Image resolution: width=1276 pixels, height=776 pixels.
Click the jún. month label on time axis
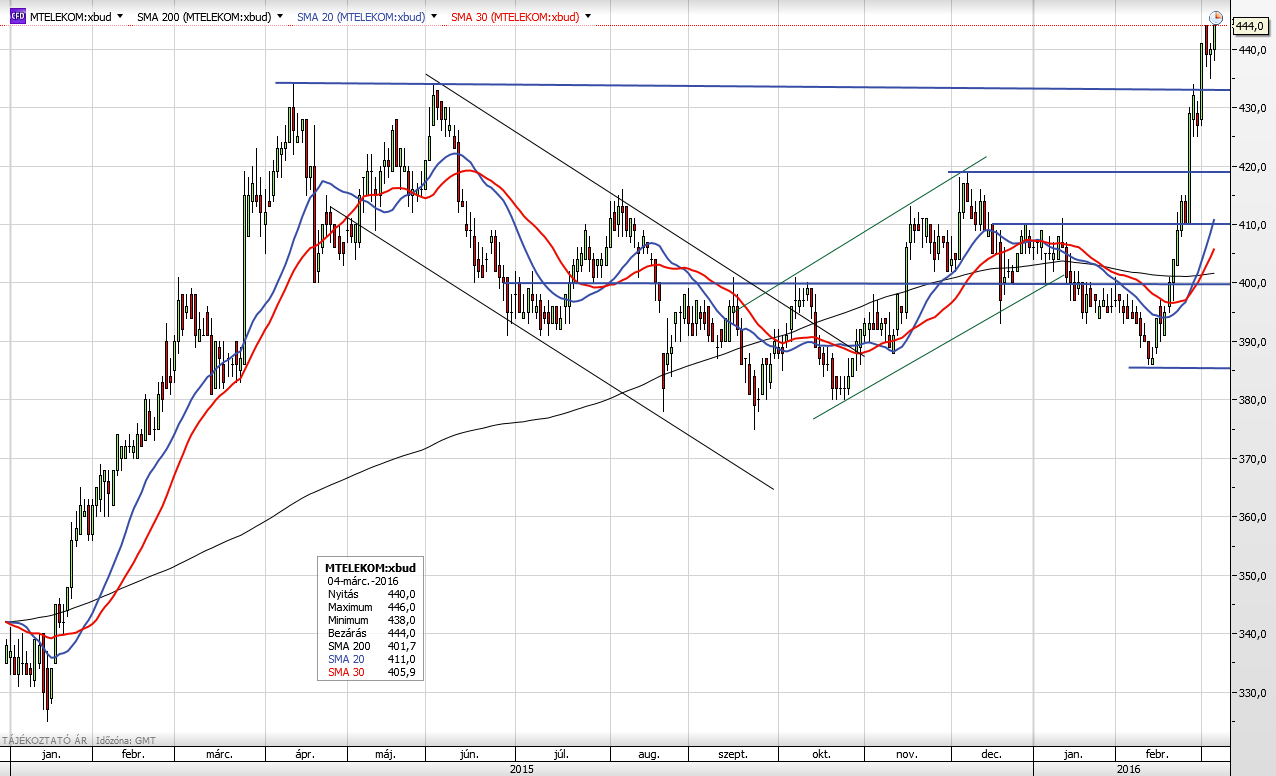469,754
